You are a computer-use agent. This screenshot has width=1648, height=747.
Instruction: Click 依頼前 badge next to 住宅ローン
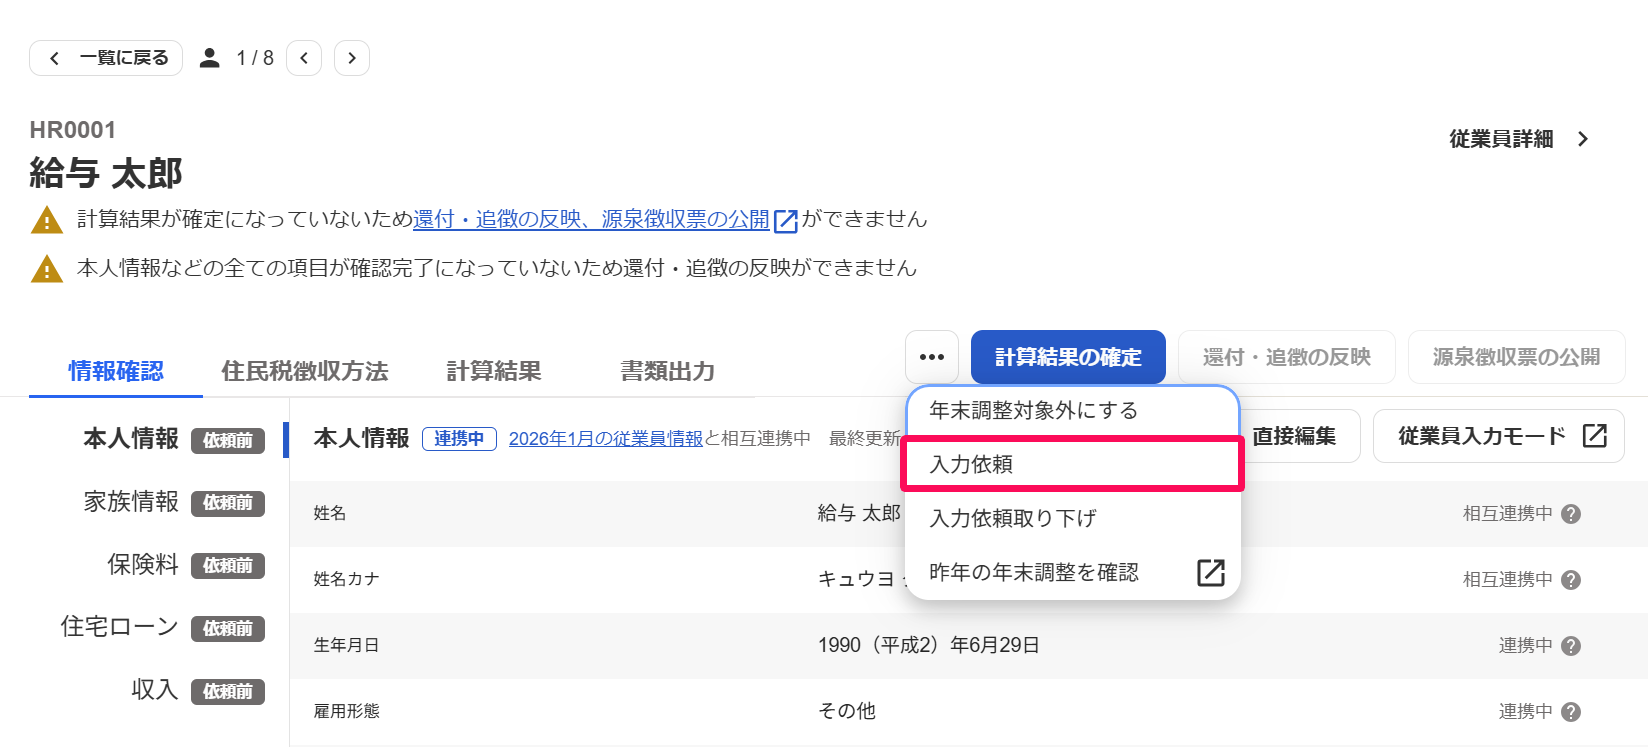[x=228, y=629]
